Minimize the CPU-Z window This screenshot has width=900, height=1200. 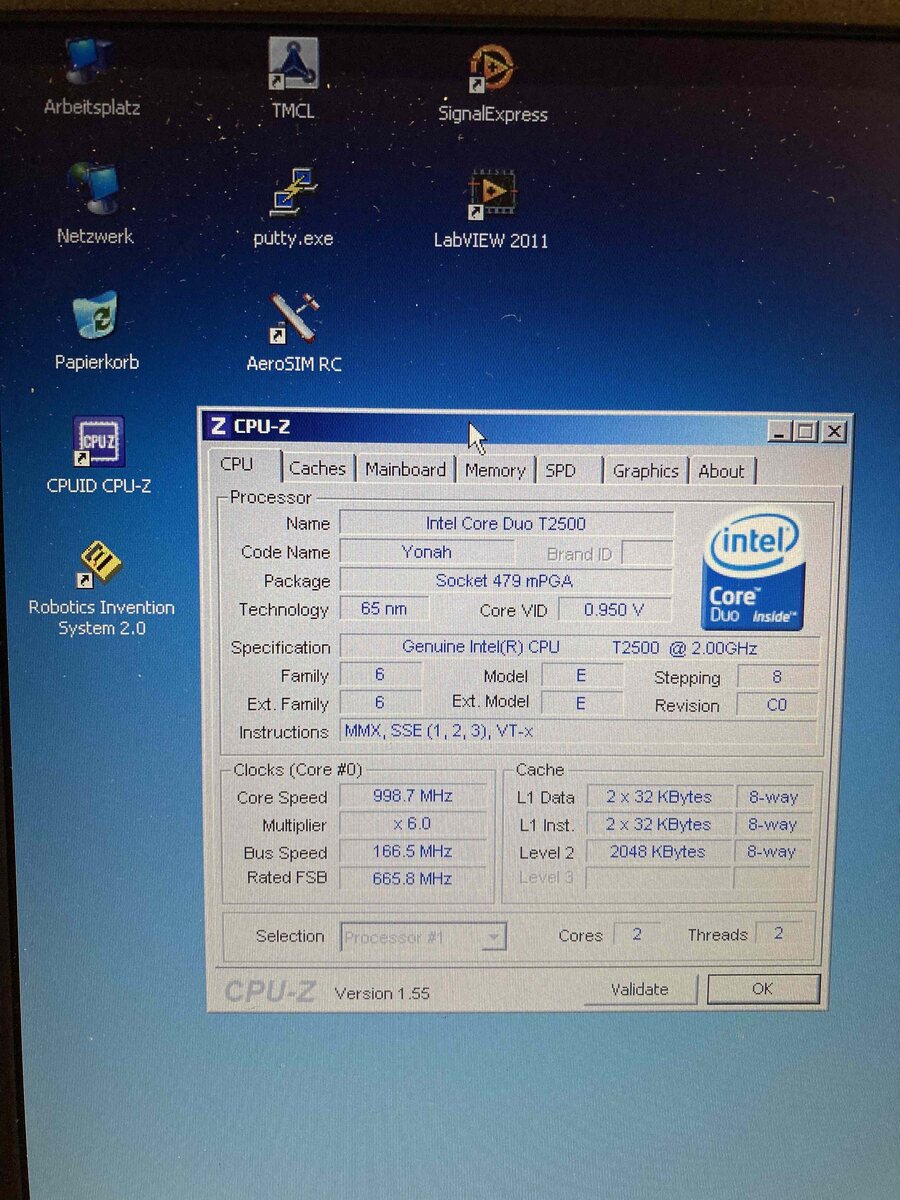coord(780,431)
